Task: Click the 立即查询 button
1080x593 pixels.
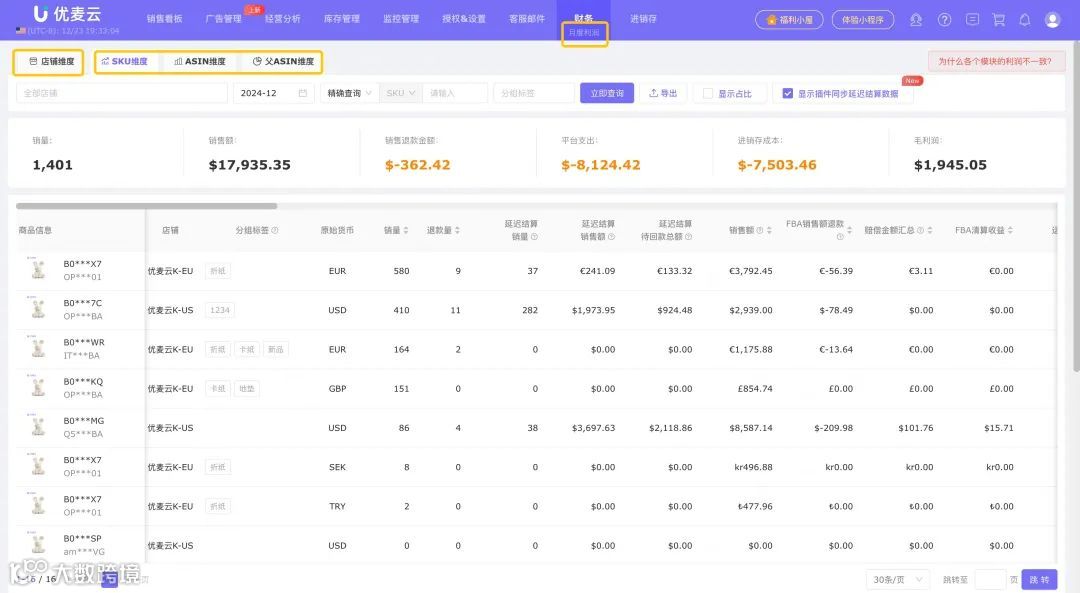Action: (x=607, y=93)
